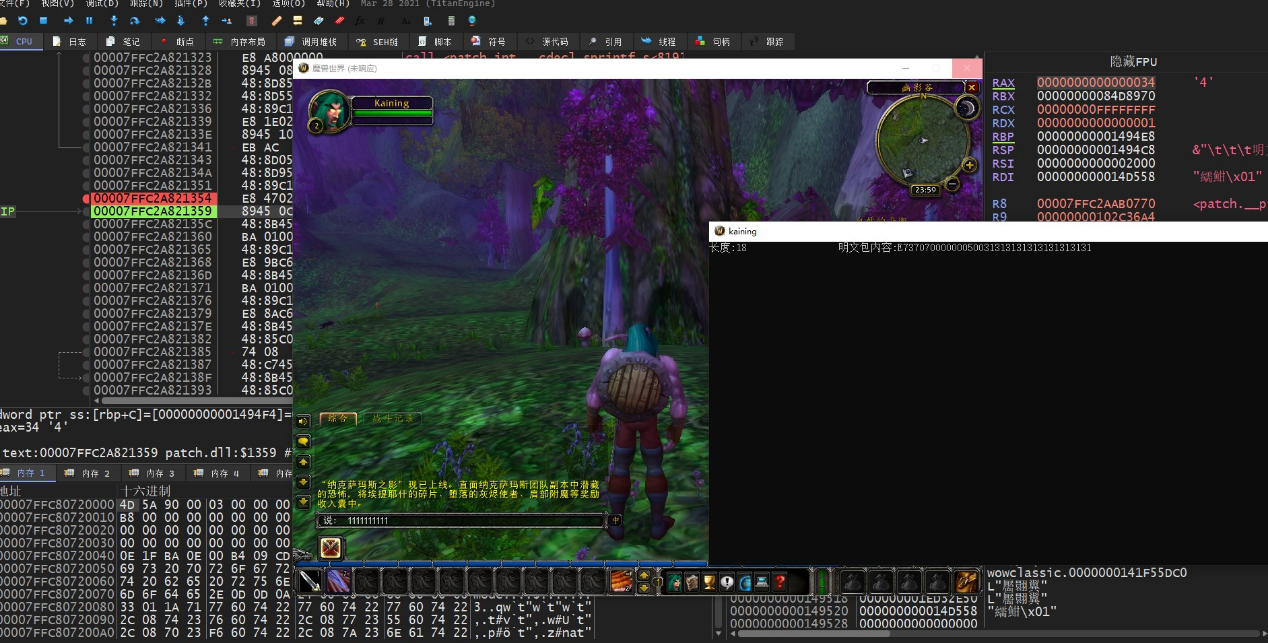Select the RSP register label
1268x643 pixels.
pos(1003,150)
